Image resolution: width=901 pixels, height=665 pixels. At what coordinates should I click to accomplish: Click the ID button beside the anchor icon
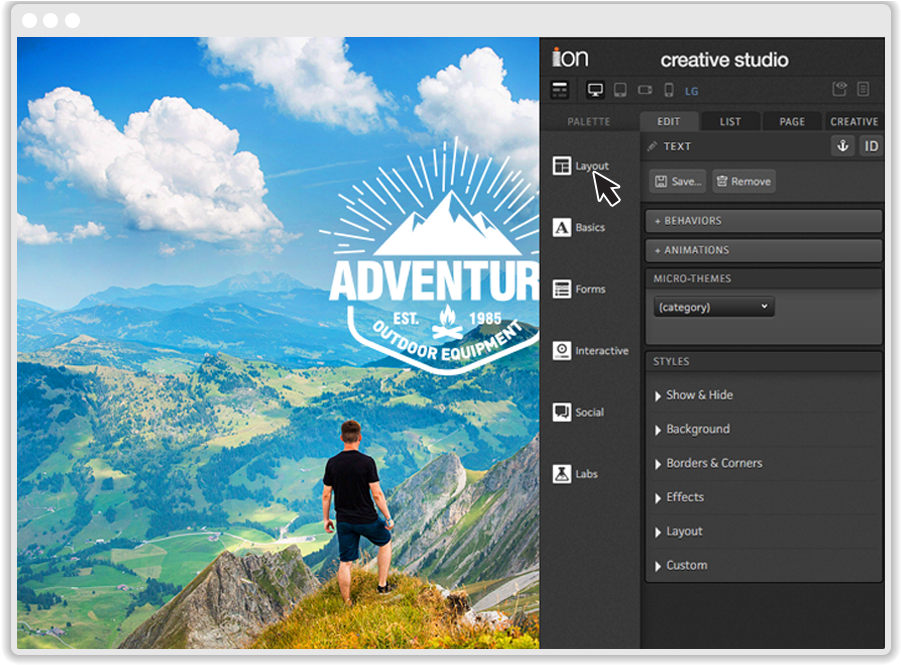point(871,146)
